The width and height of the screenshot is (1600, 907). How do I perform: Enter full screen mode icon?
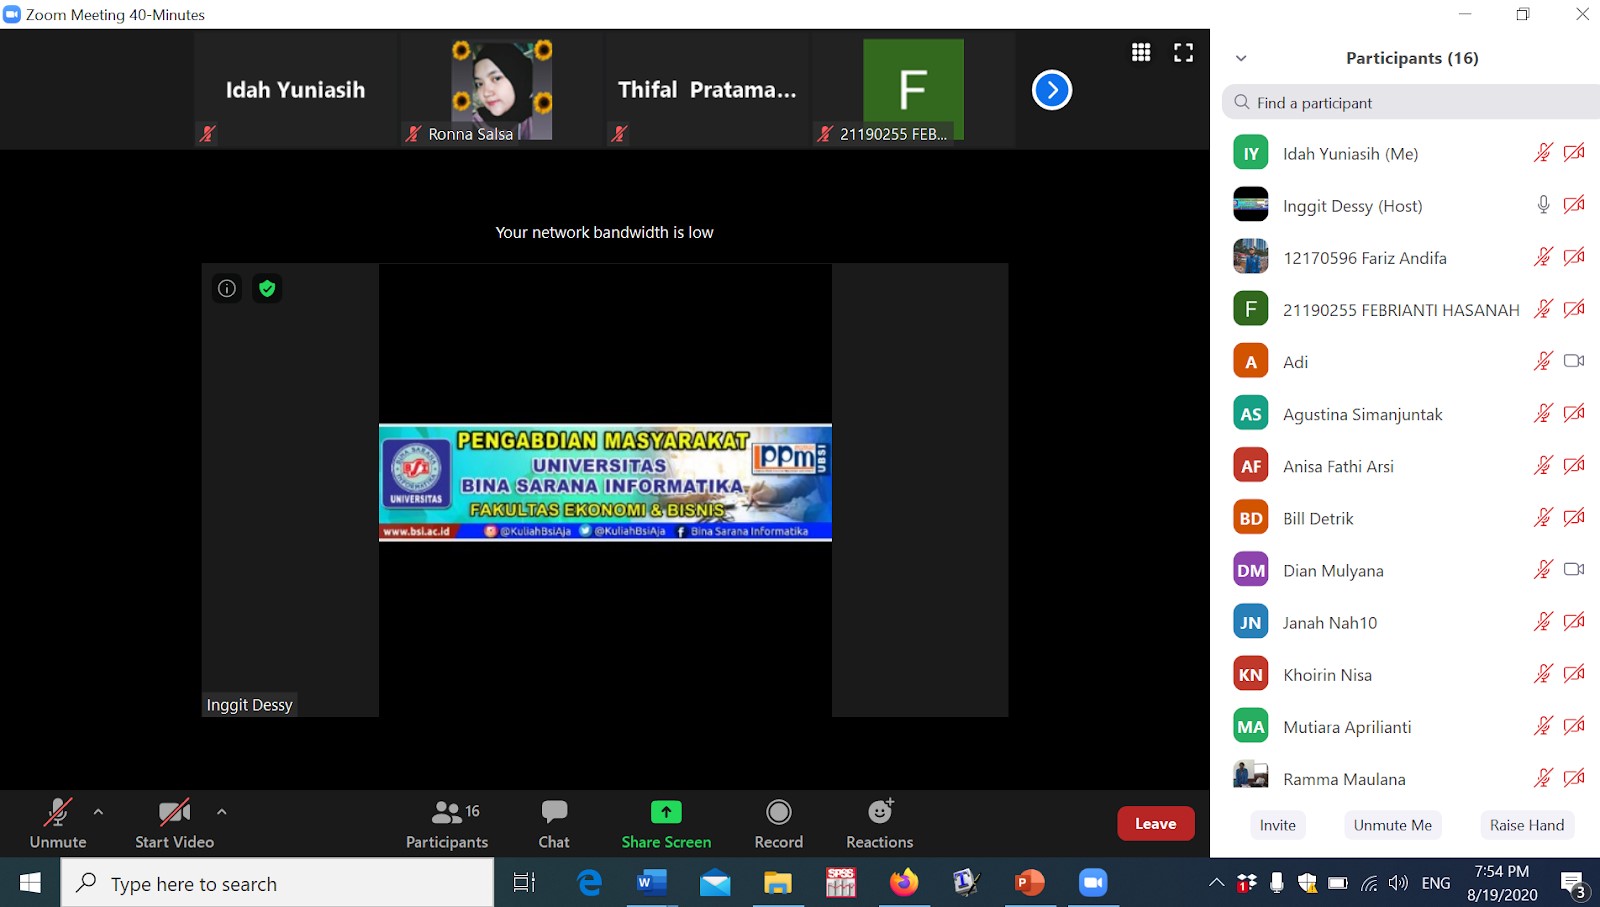pos(1184,53)
